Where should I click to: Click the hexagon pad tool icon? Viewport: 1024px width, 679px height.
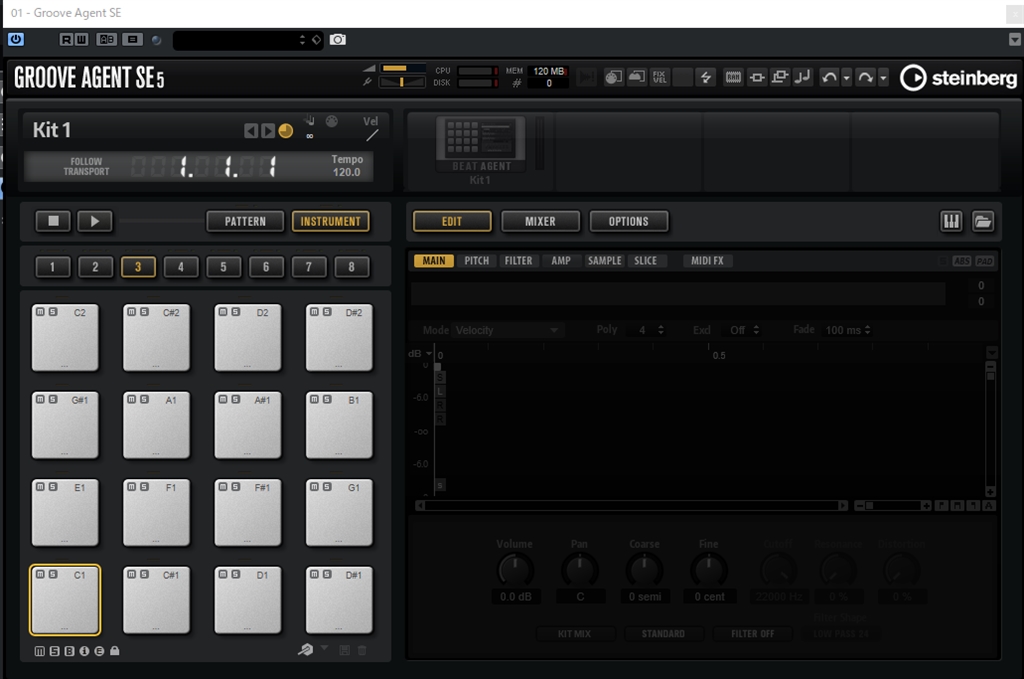pyautogui.click(x=305, y=650)
